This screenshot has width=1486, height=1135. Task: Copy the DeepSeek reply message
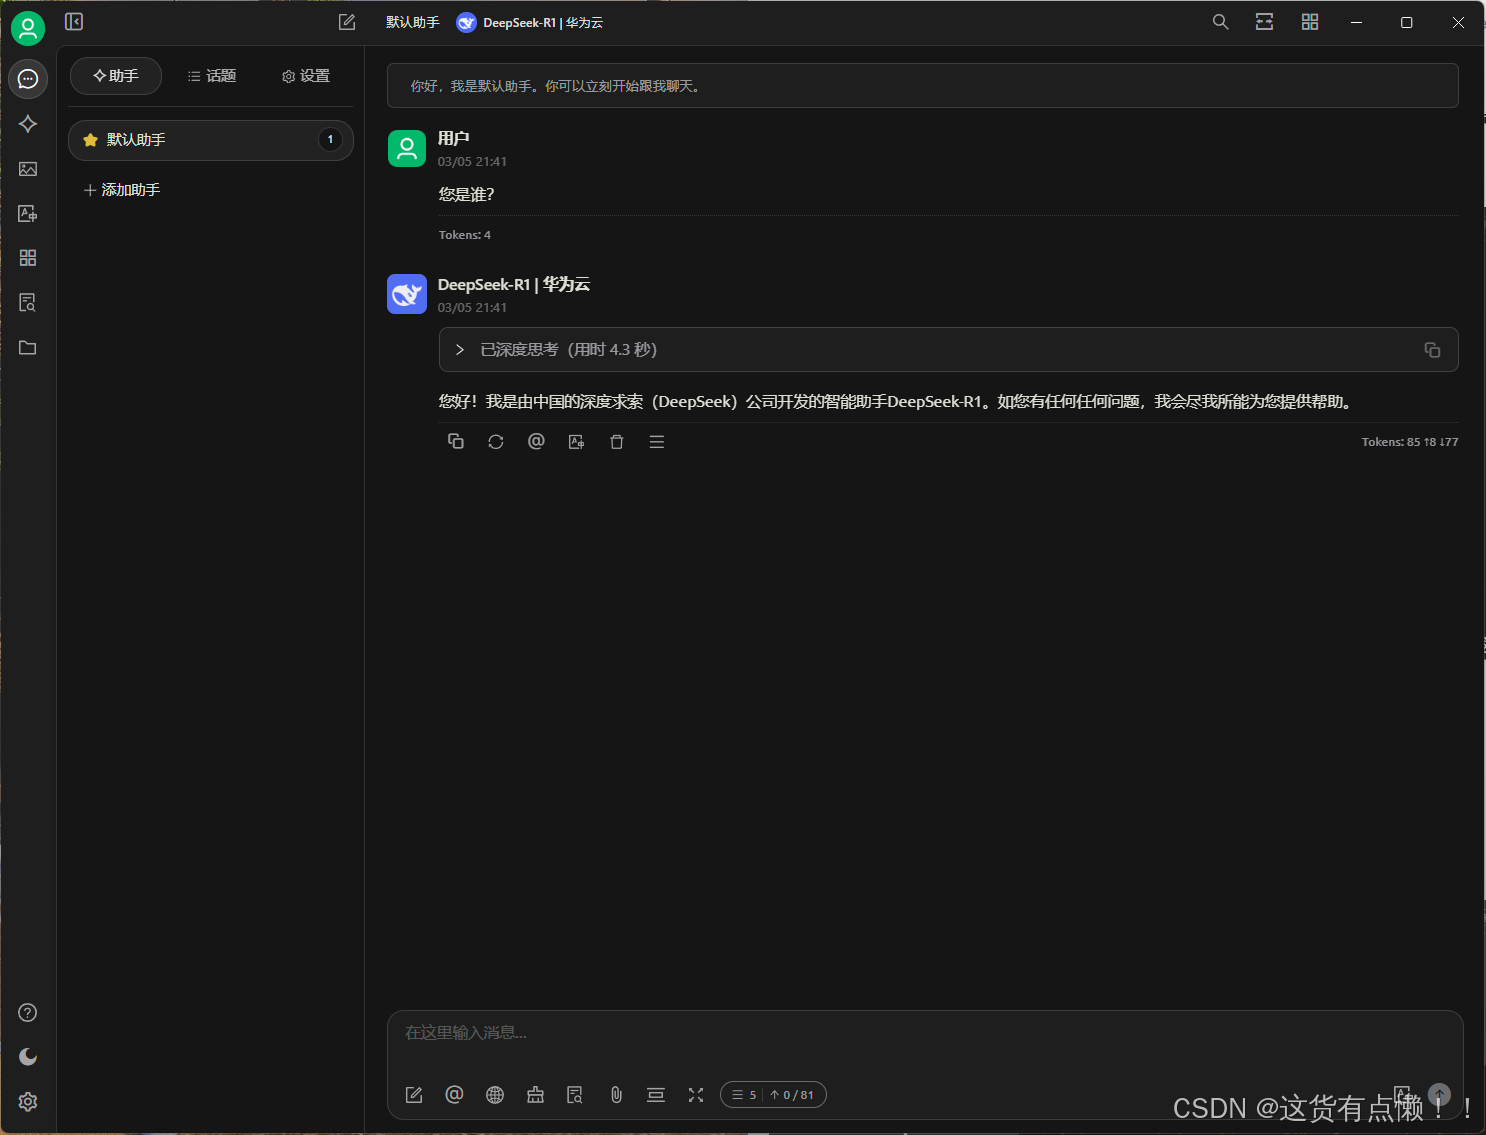(x=456, y=442)
